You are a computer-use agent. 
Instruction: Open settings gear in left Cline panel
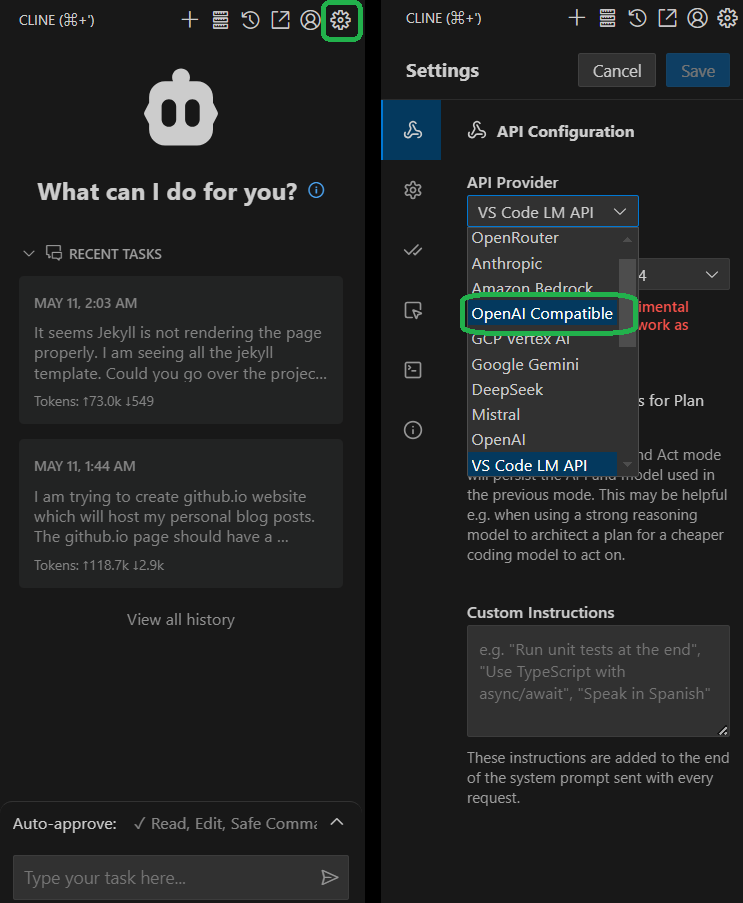point(340,20)
